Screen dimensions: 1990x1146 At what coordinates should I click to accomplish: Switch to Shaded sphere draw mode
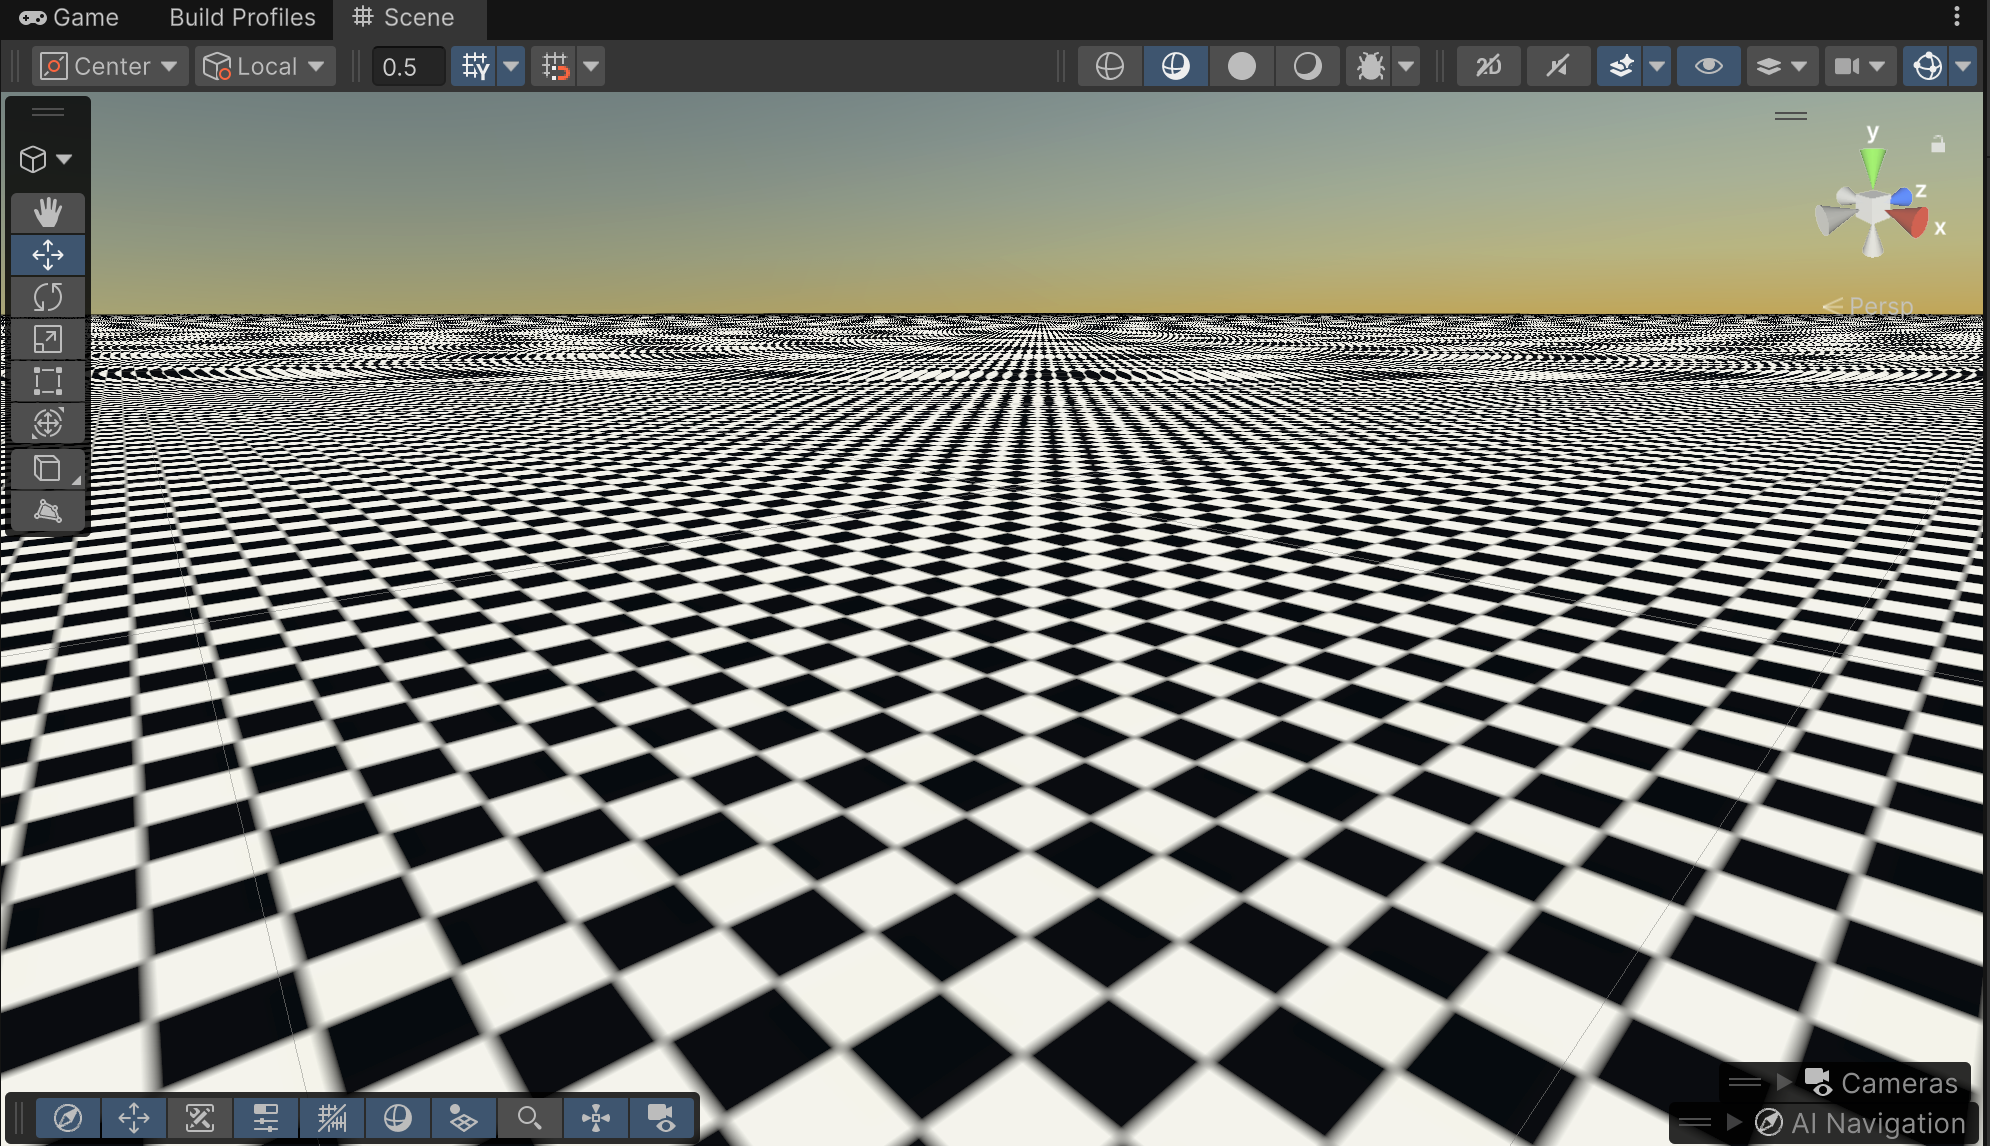point(1307,66)
